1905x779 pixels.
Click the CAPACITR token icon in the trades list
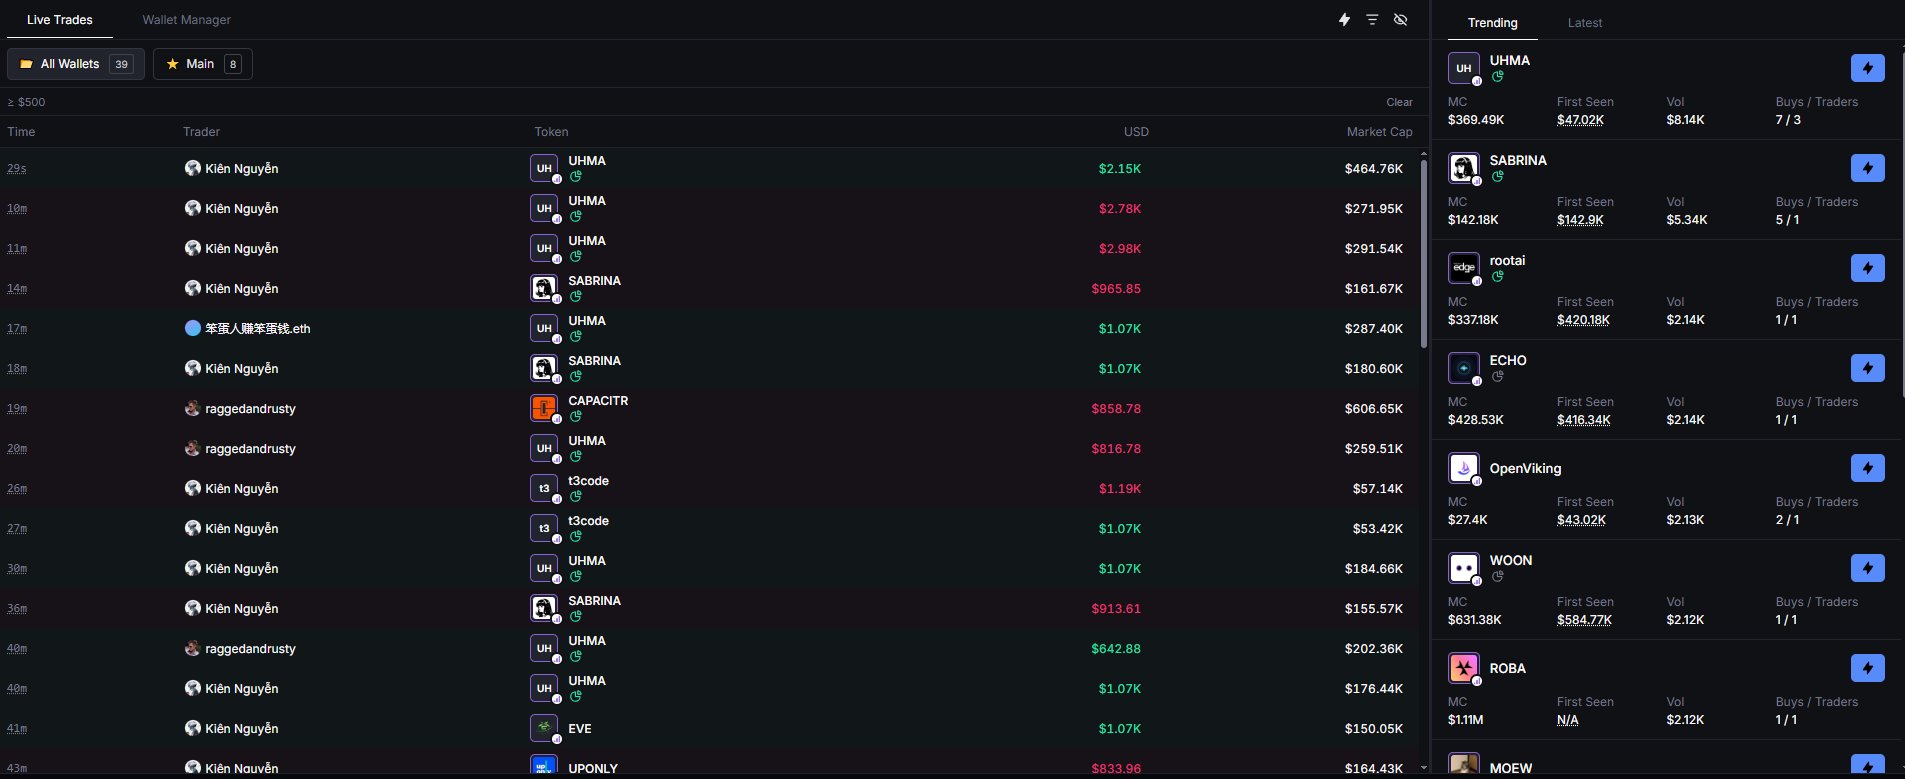(x=544, y=408)
